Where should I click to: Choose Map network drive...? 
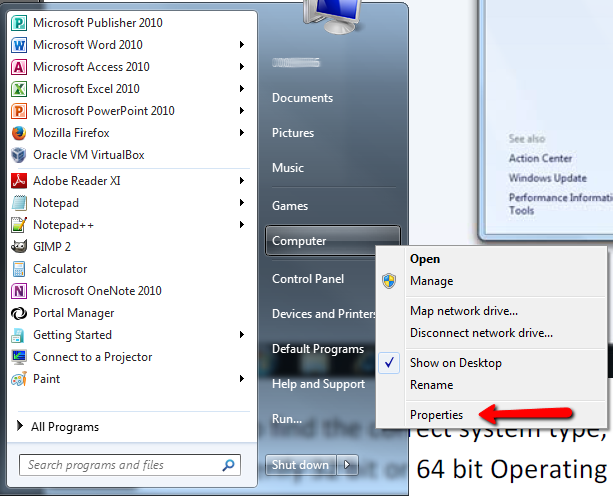[x=464, y=311]
